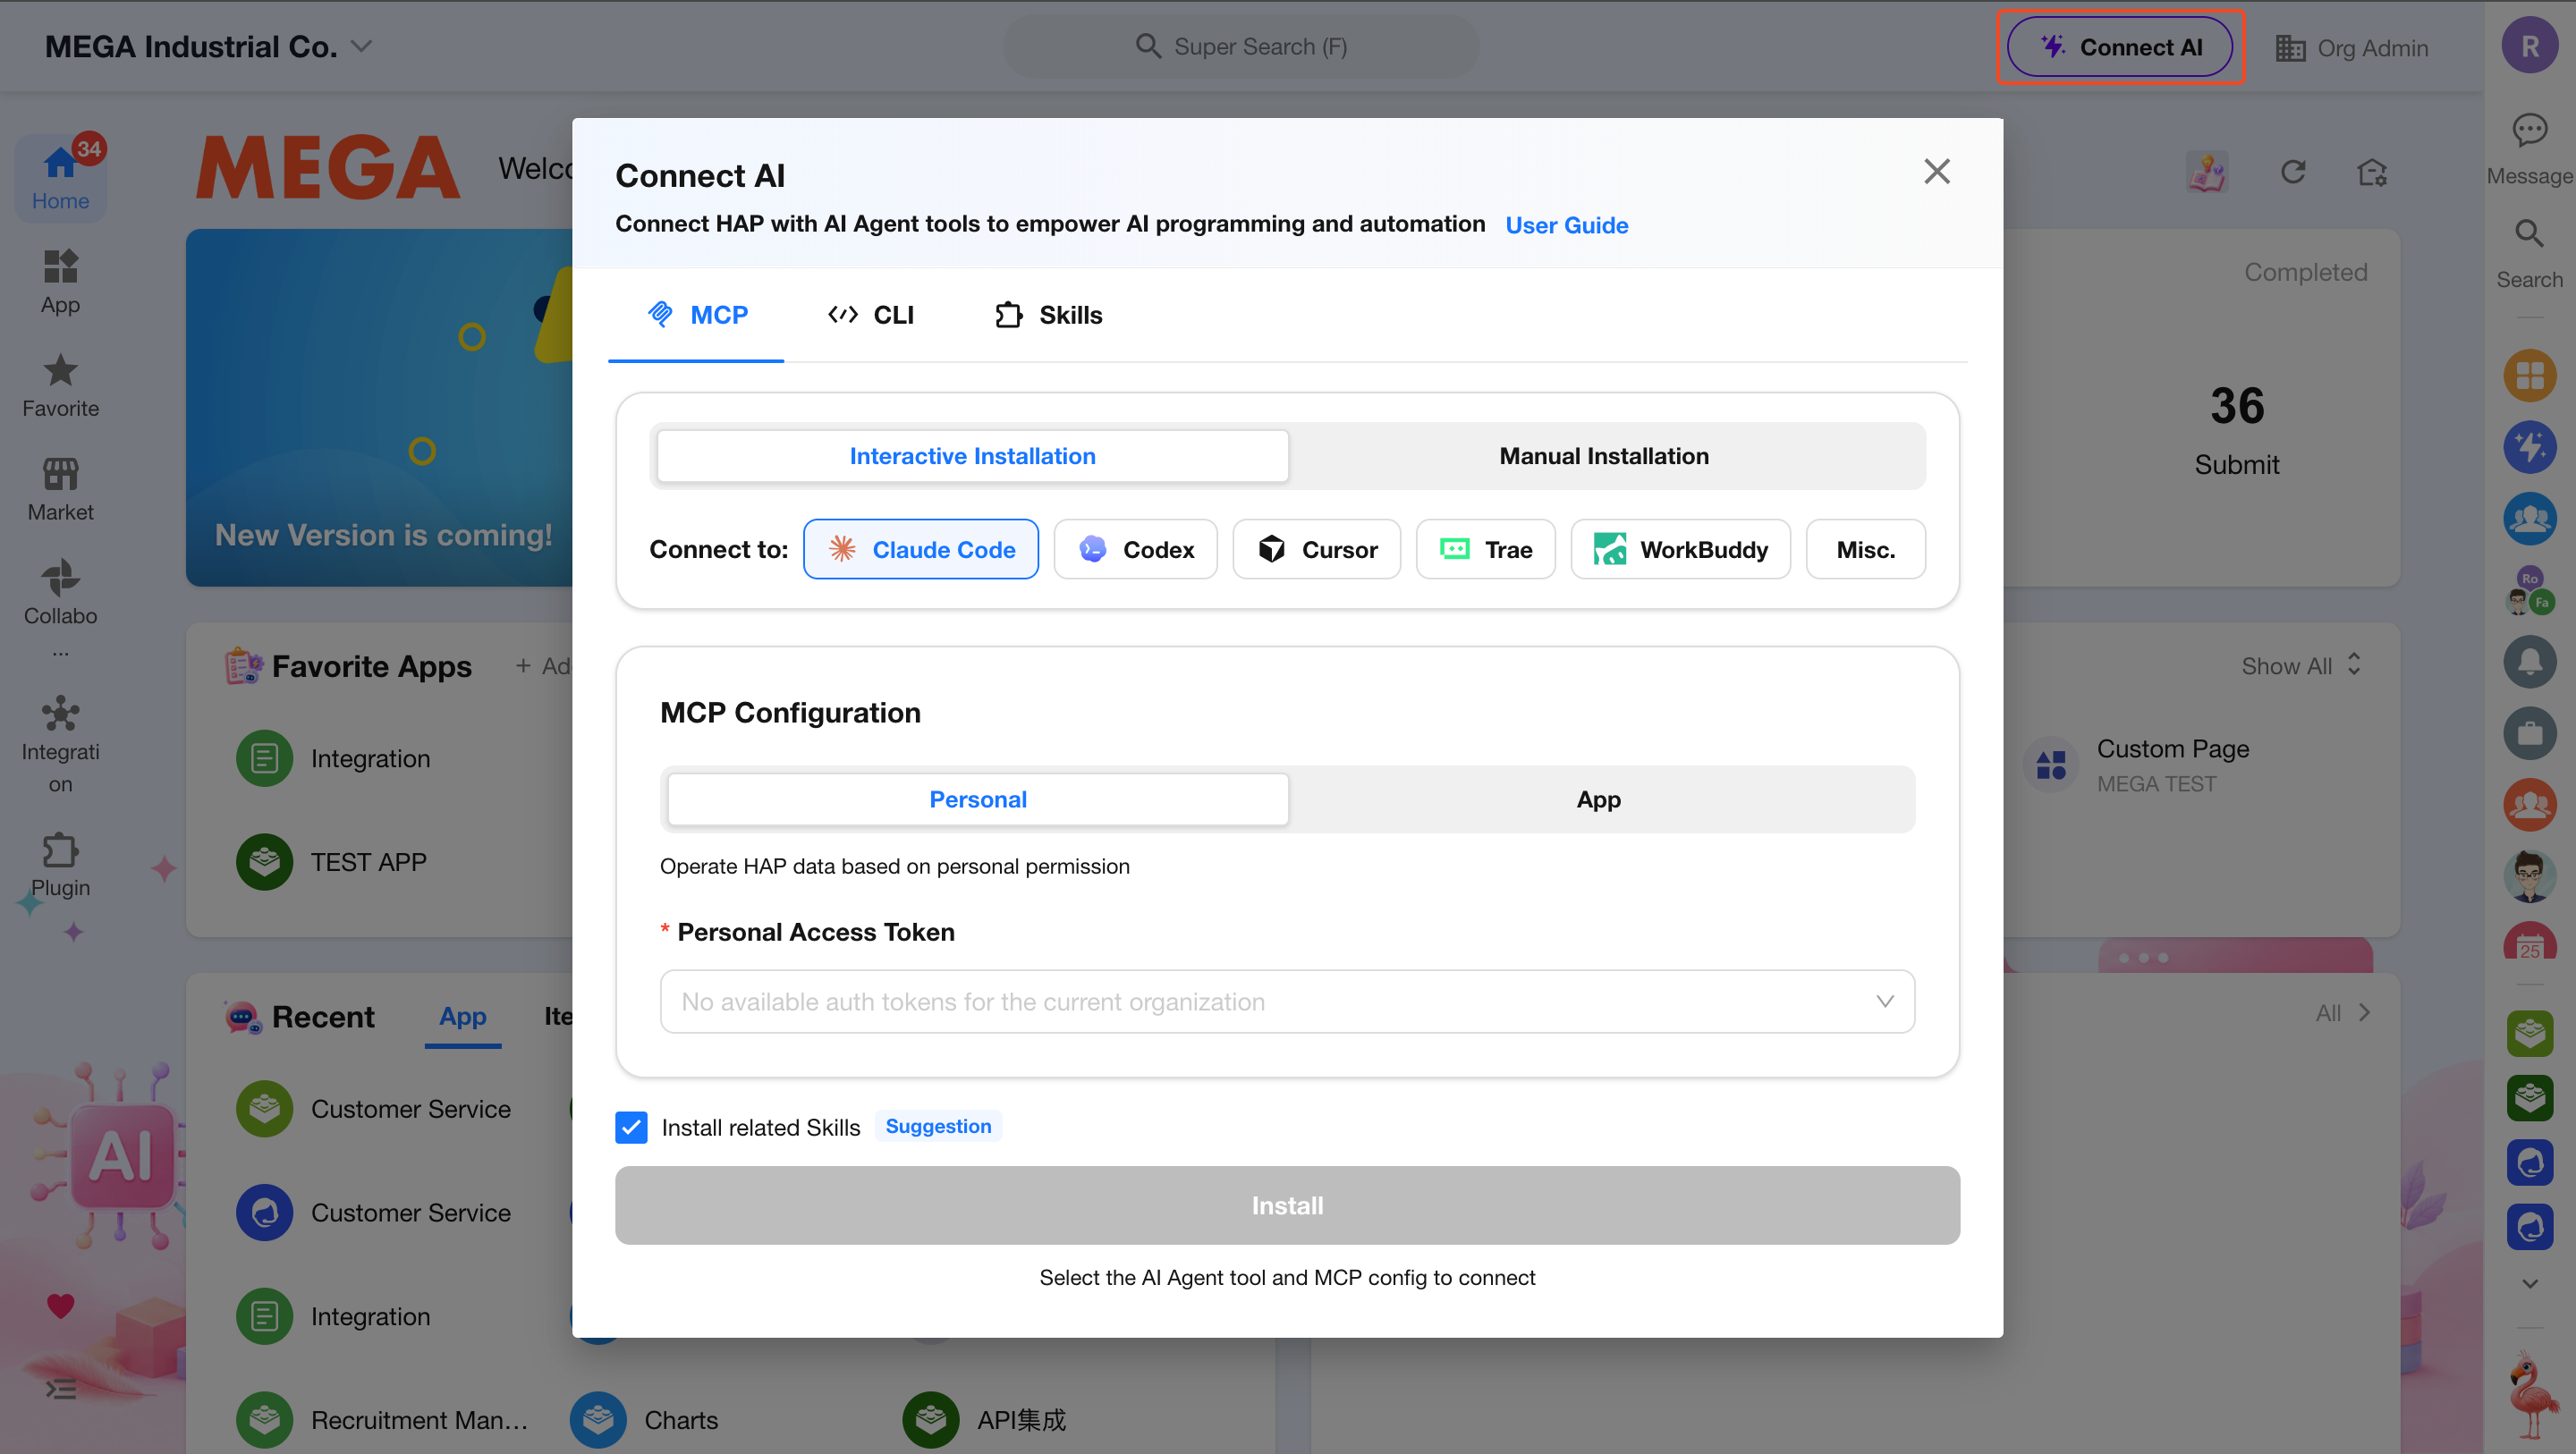
Task: Click the R user avatar
Action: [x=2530, y=46]
